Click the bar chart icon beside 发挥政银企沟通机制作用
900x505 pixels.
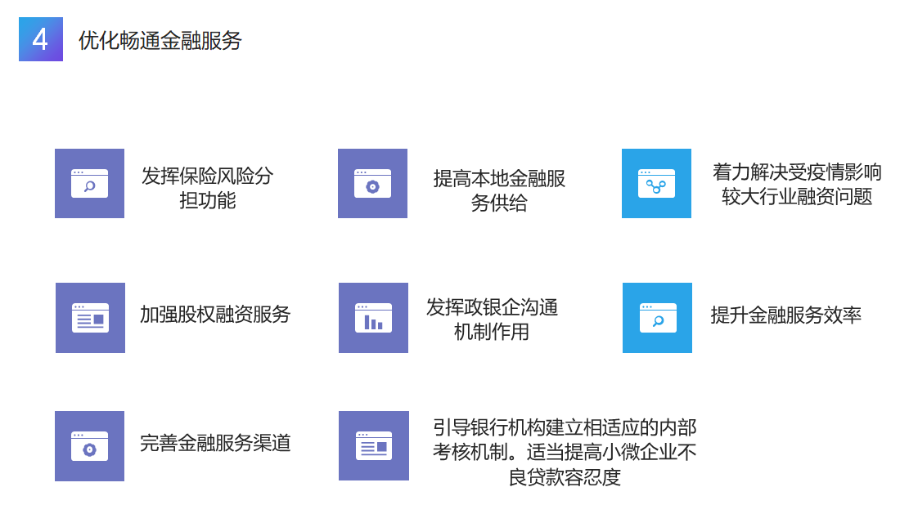click(372, 317)
